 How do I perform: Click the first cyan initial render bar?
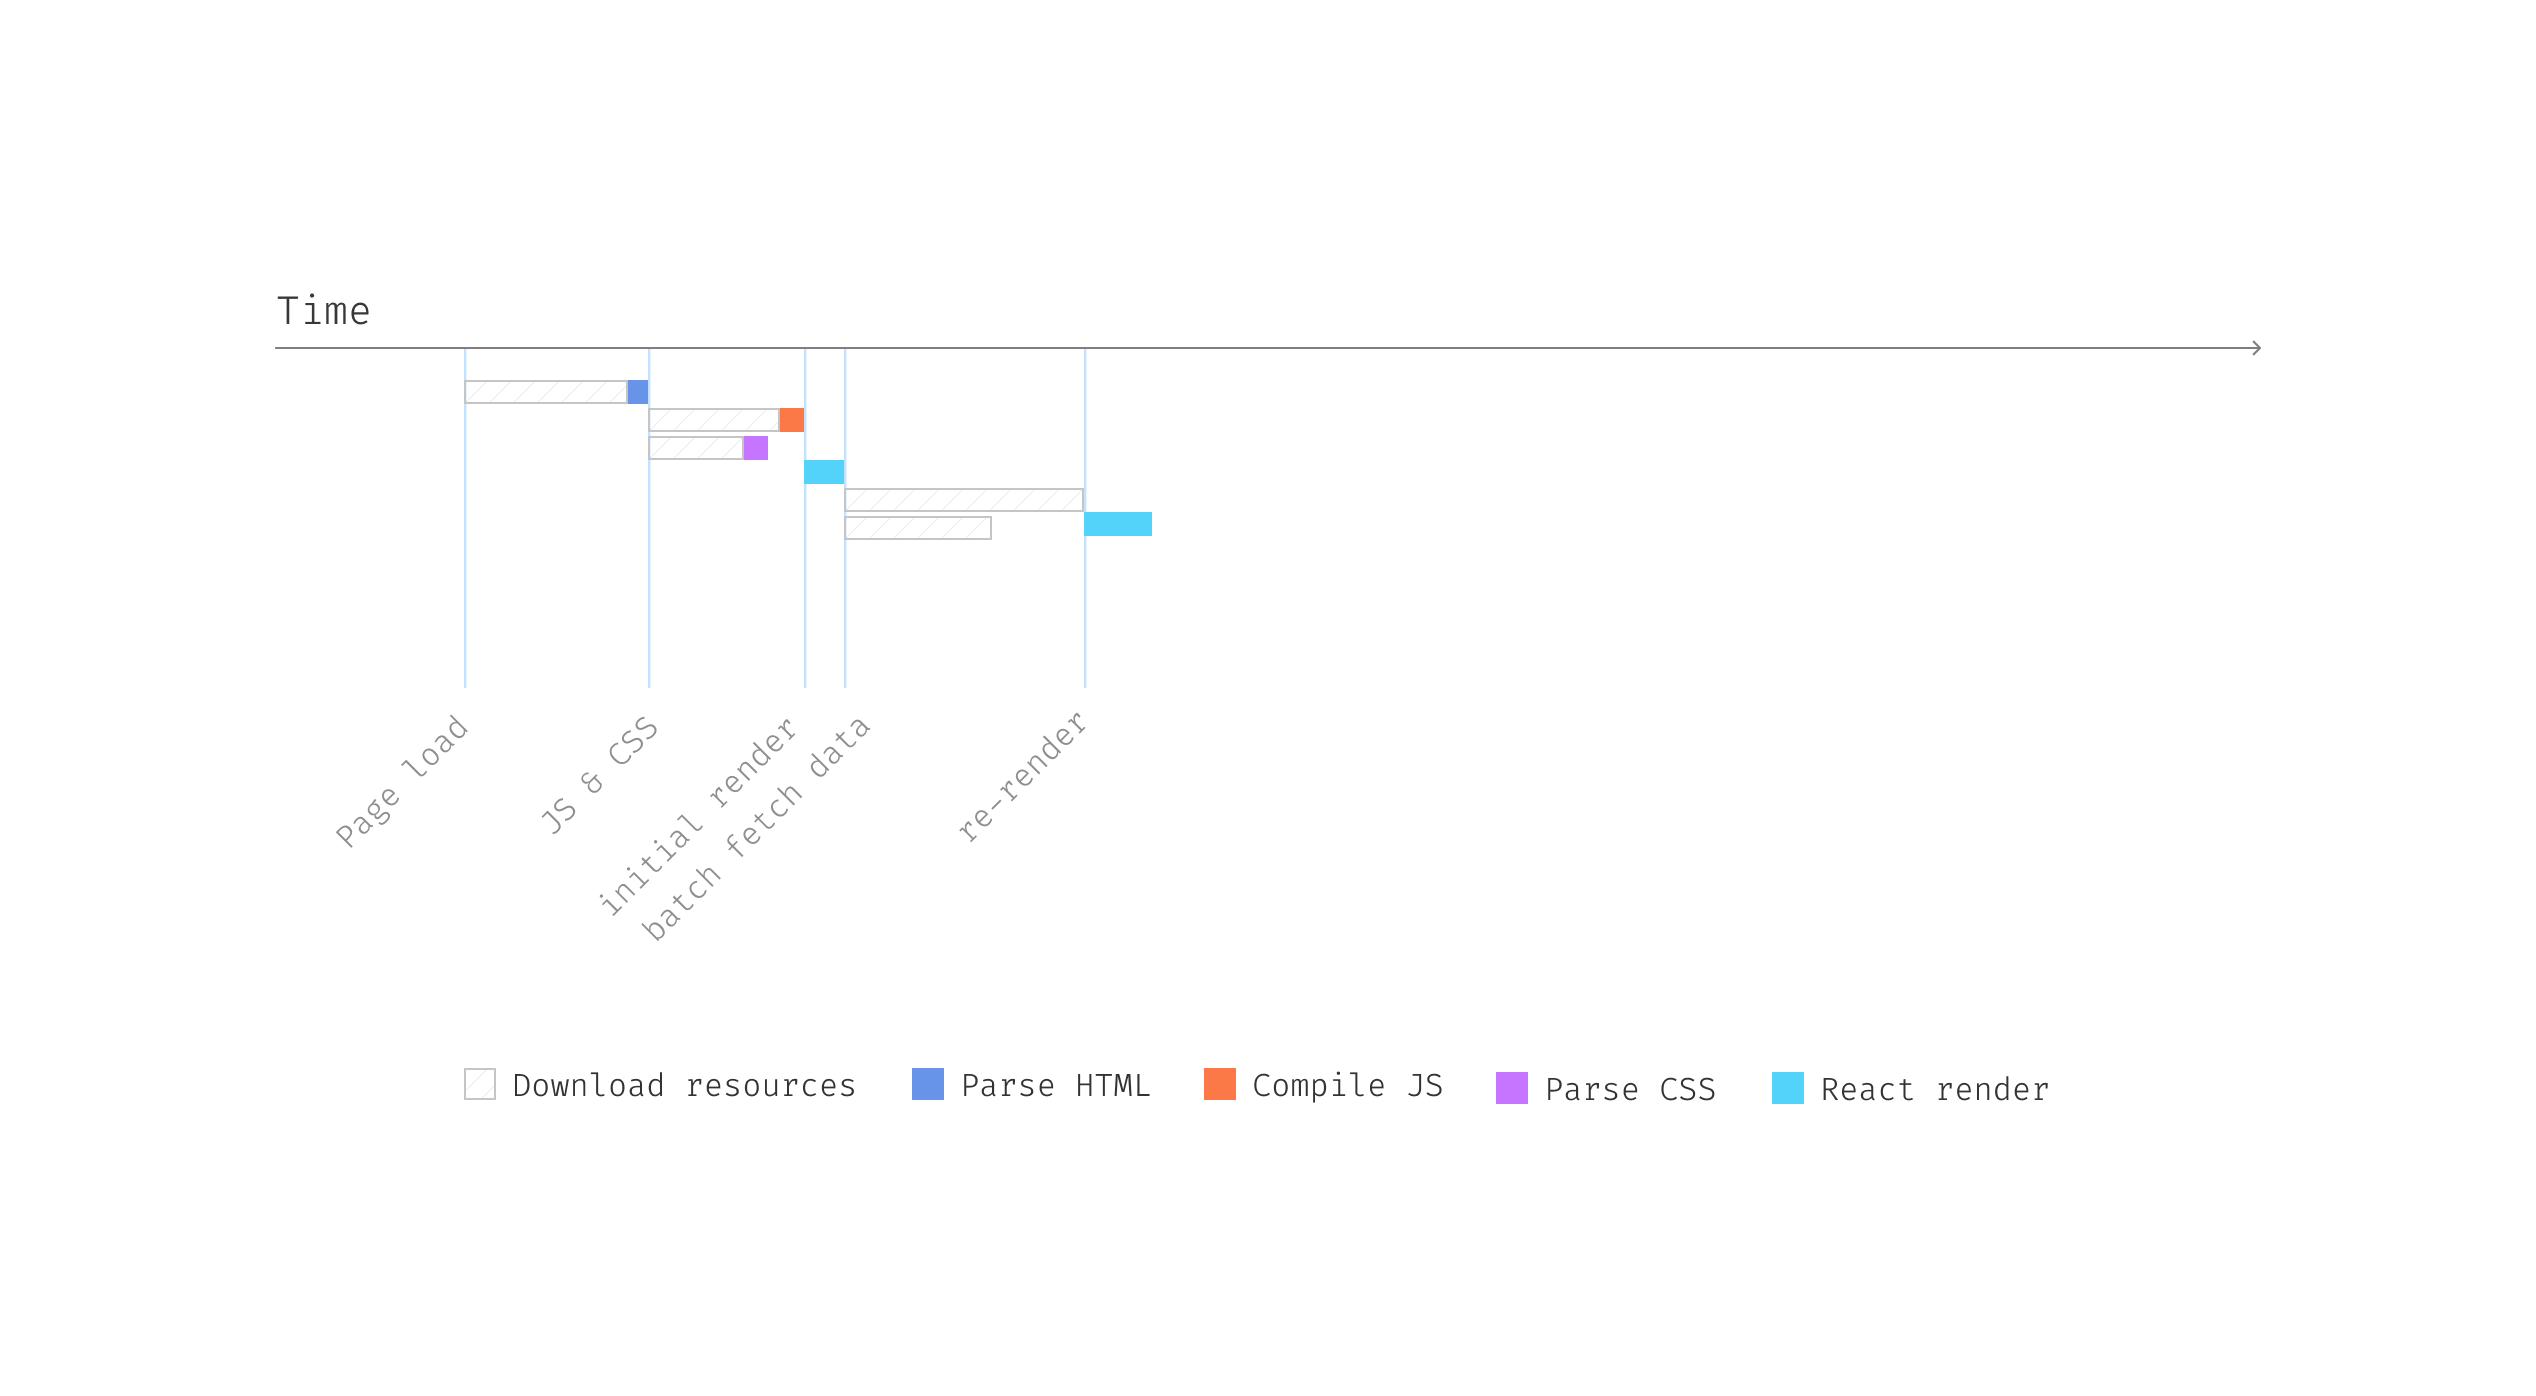824,472
